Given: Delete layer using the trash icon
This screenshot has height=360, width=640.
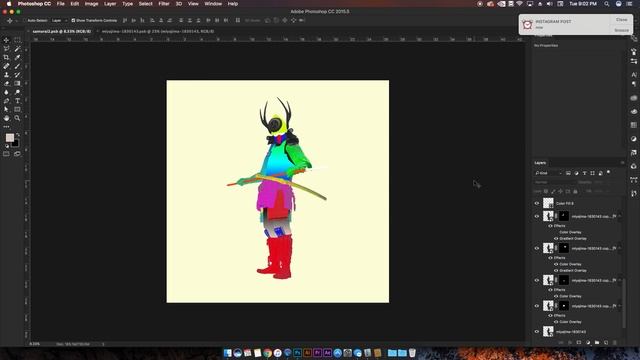Looking at the screenshot, I should tap(615, 342).
